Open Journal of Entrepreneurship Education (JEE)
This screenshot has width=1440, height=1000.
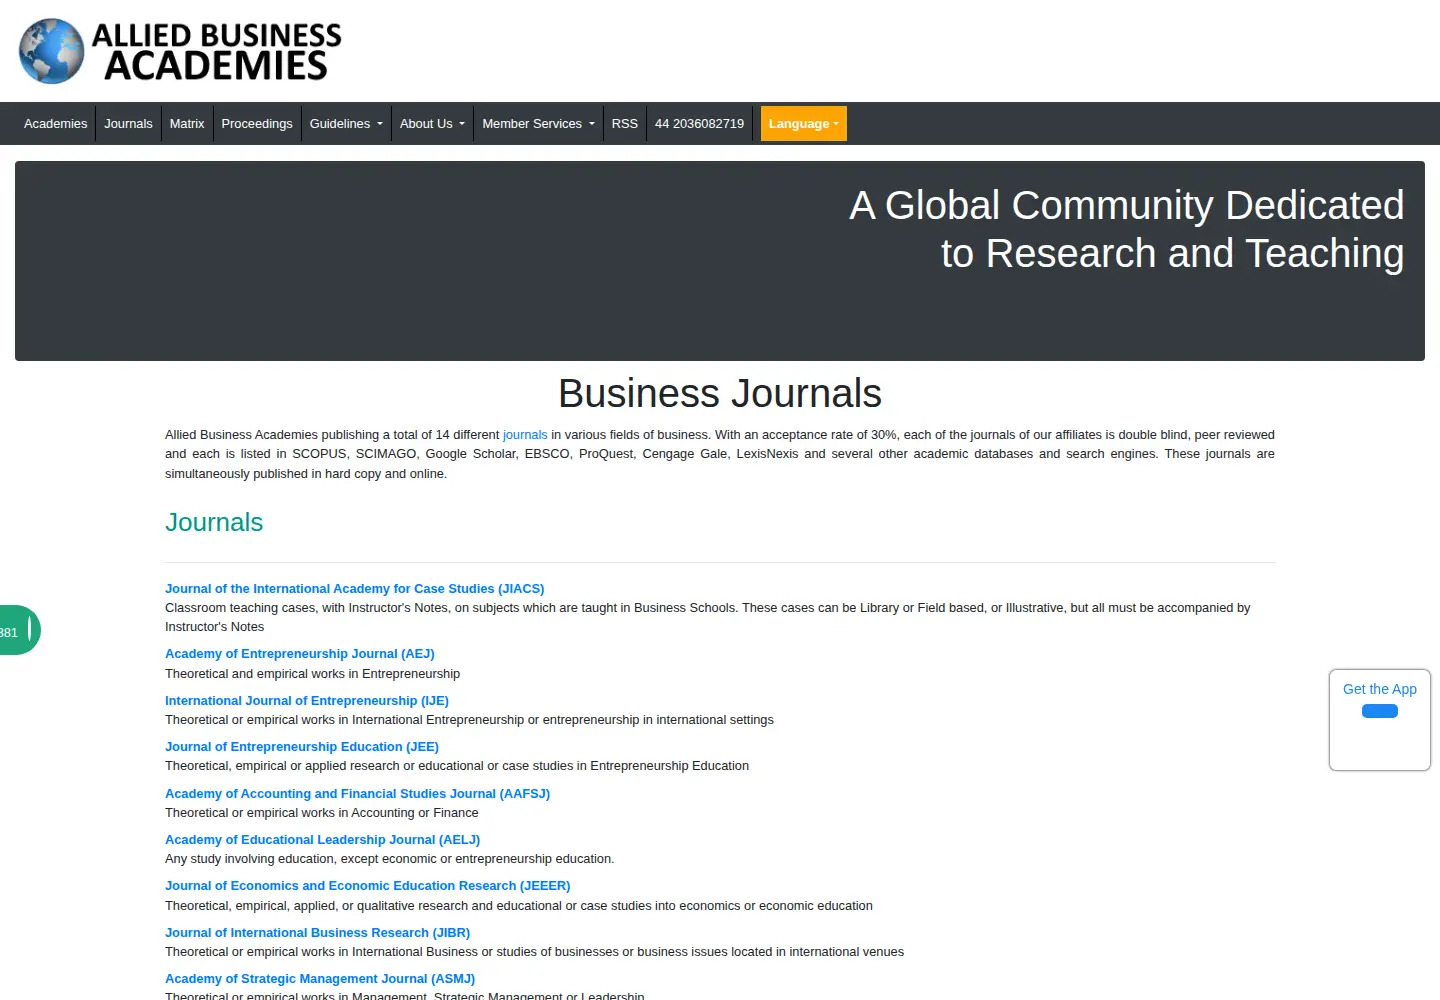302,747
